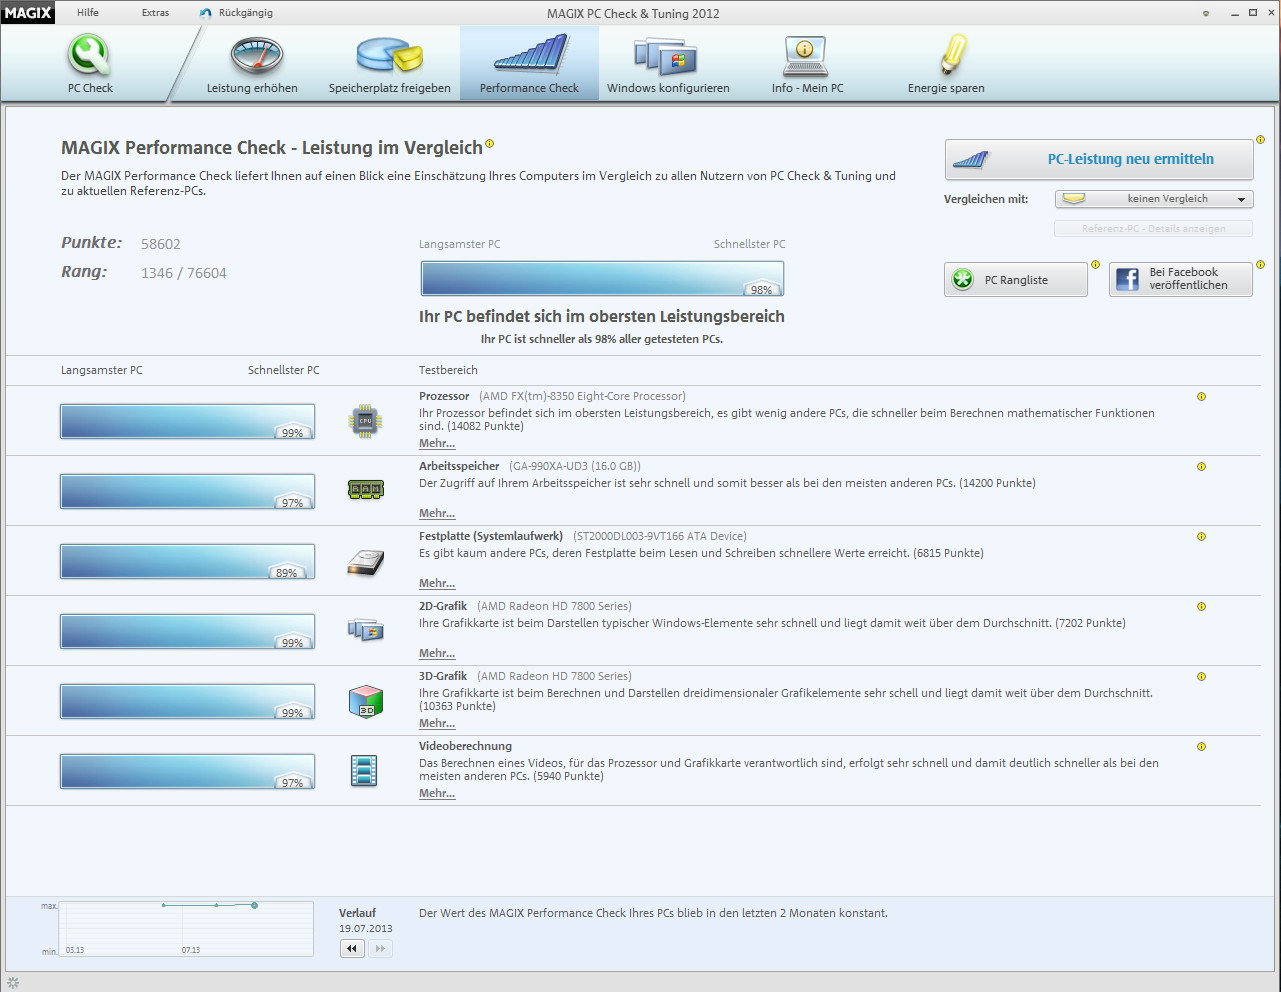Open the Mehr... link under Festplatte
The width and height of the screenshot is (1281, 992).
(x=437, y=583)
